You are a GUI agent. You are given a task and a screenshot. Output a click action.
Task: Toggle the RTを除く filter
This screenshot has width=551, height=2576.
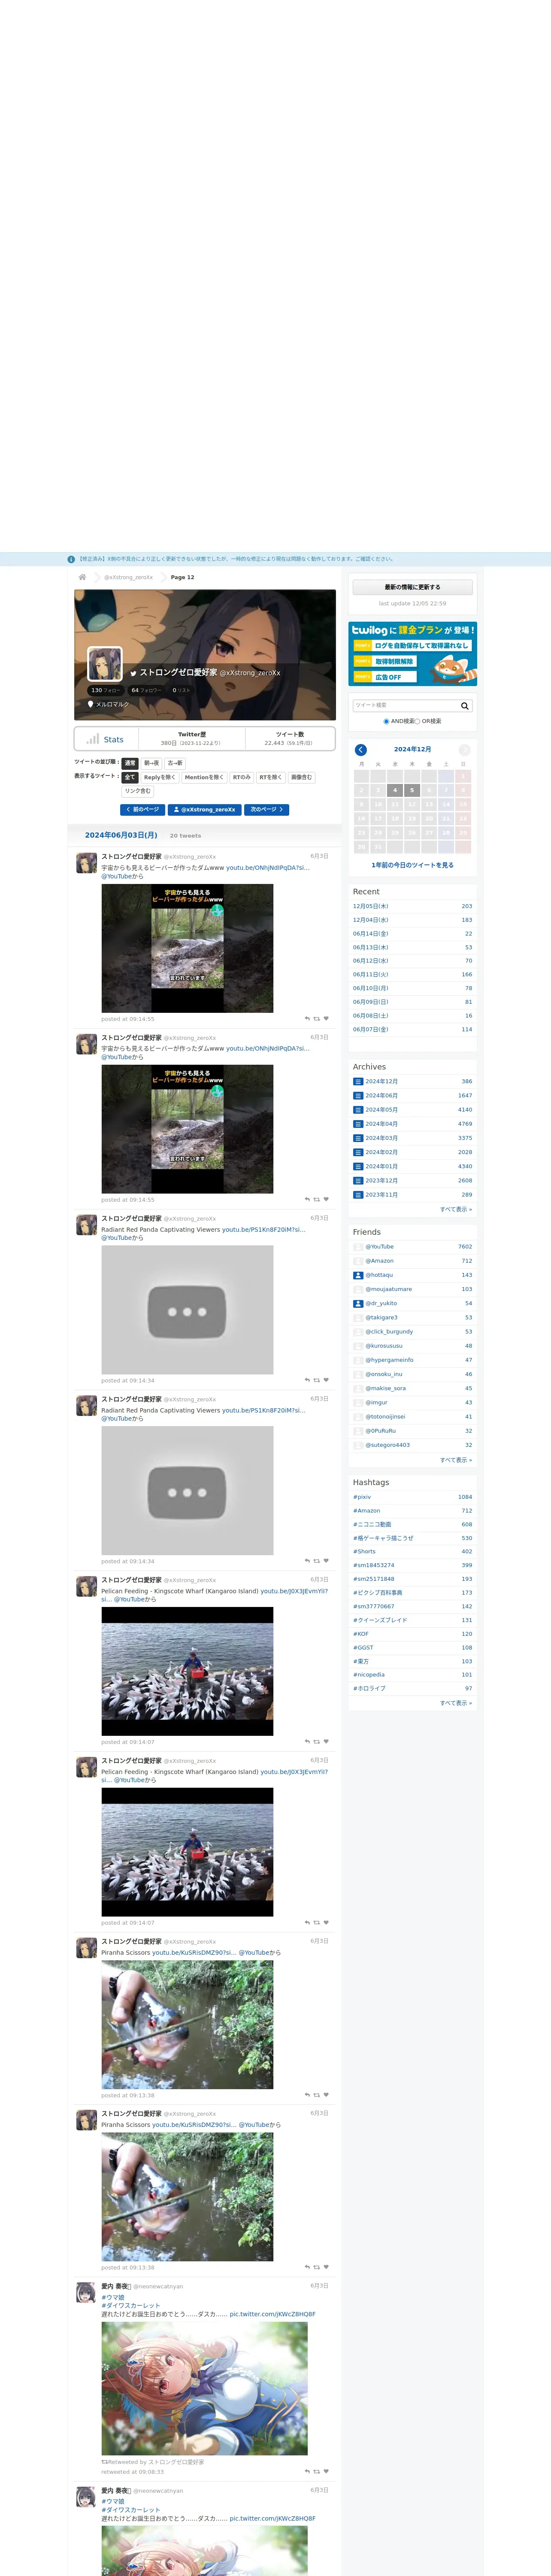[271, 777]
